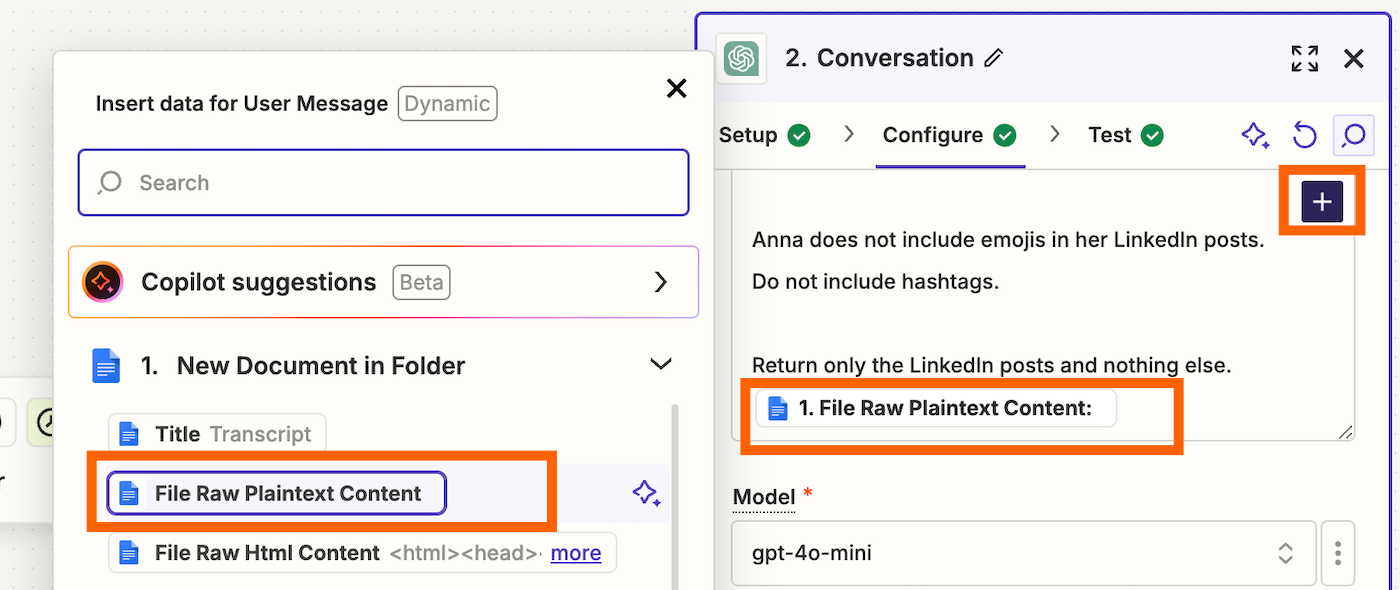Open the Model dropdown showing gpt-4o-mini

(x=1023, y=552)
